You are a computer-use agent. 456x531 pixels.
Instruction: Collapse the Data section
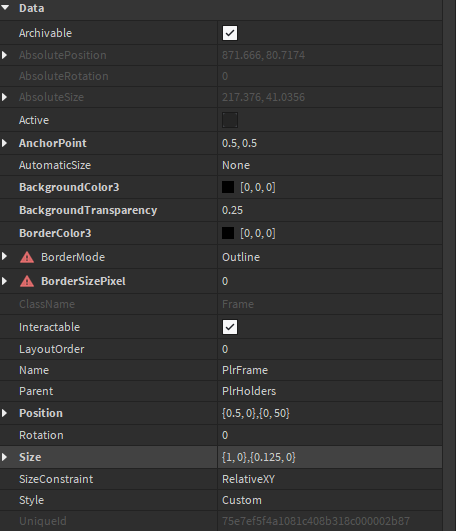(5, 7)
